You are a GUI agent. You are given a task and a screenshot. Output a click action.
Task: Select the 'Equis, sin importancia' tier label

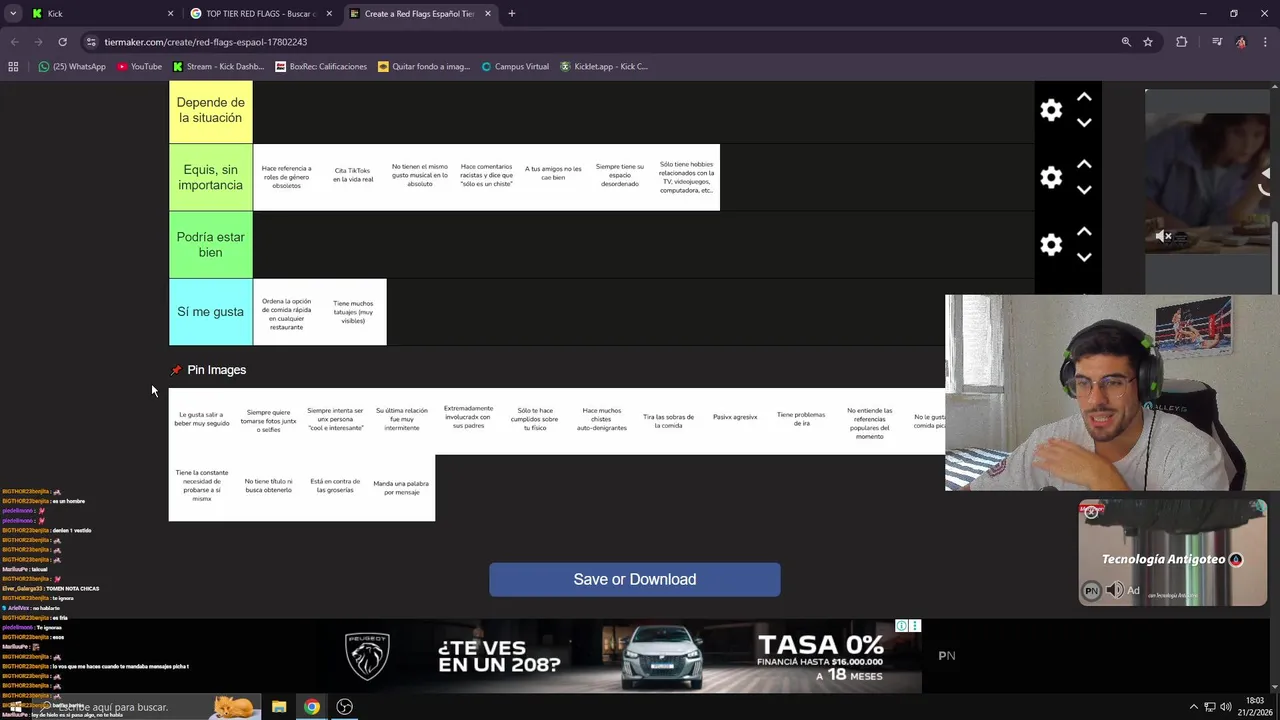[210, 177]
